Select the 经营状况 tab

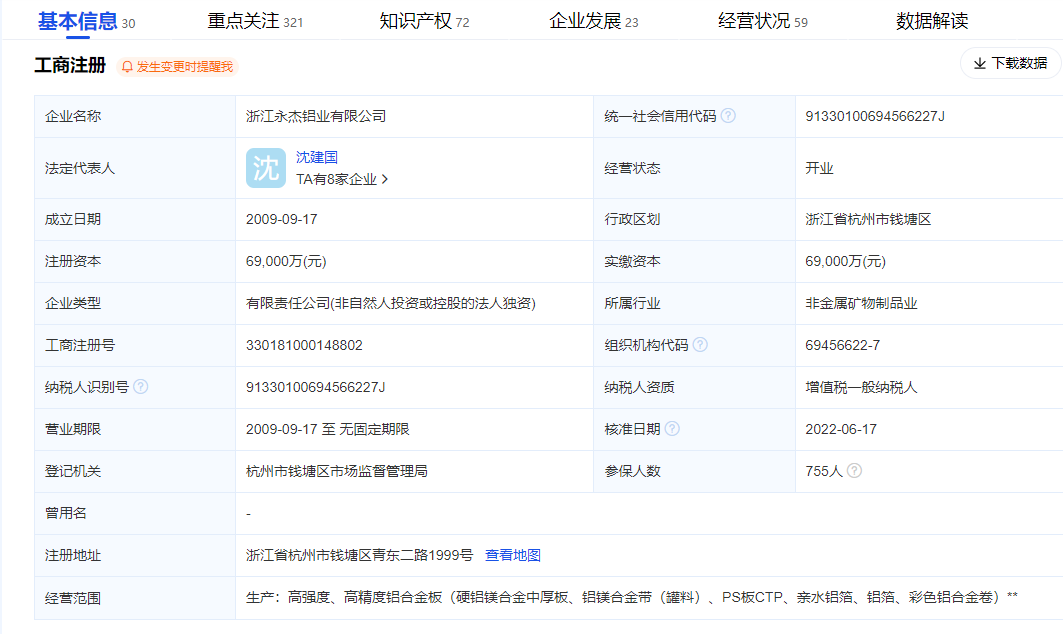click(x=754, y=21)
